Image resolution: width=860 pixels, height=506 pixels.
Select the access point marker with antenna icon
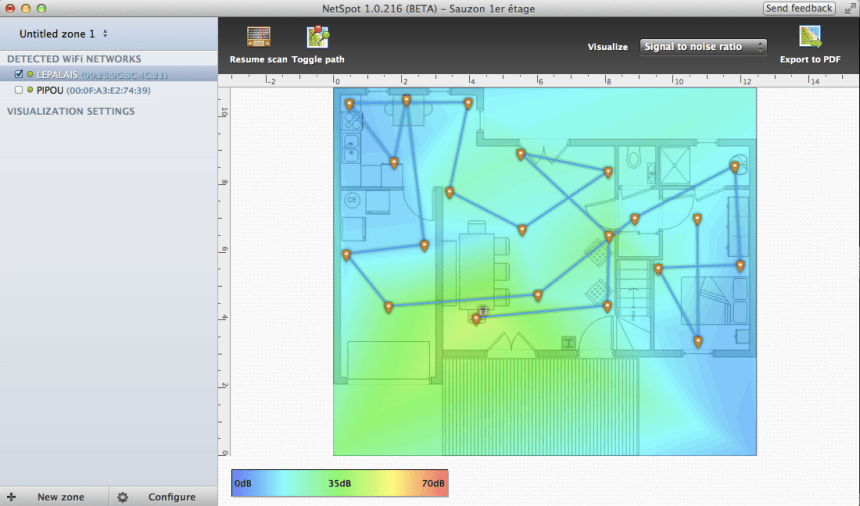[x=482, y=312]
